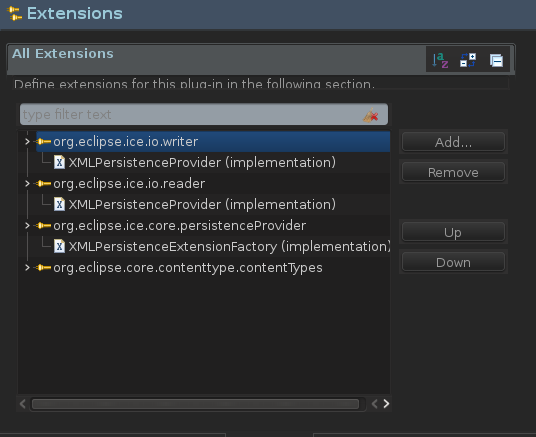Toggle the org.eclipse.ice.core.persistenceProvider expander

[x=27, y=225]
